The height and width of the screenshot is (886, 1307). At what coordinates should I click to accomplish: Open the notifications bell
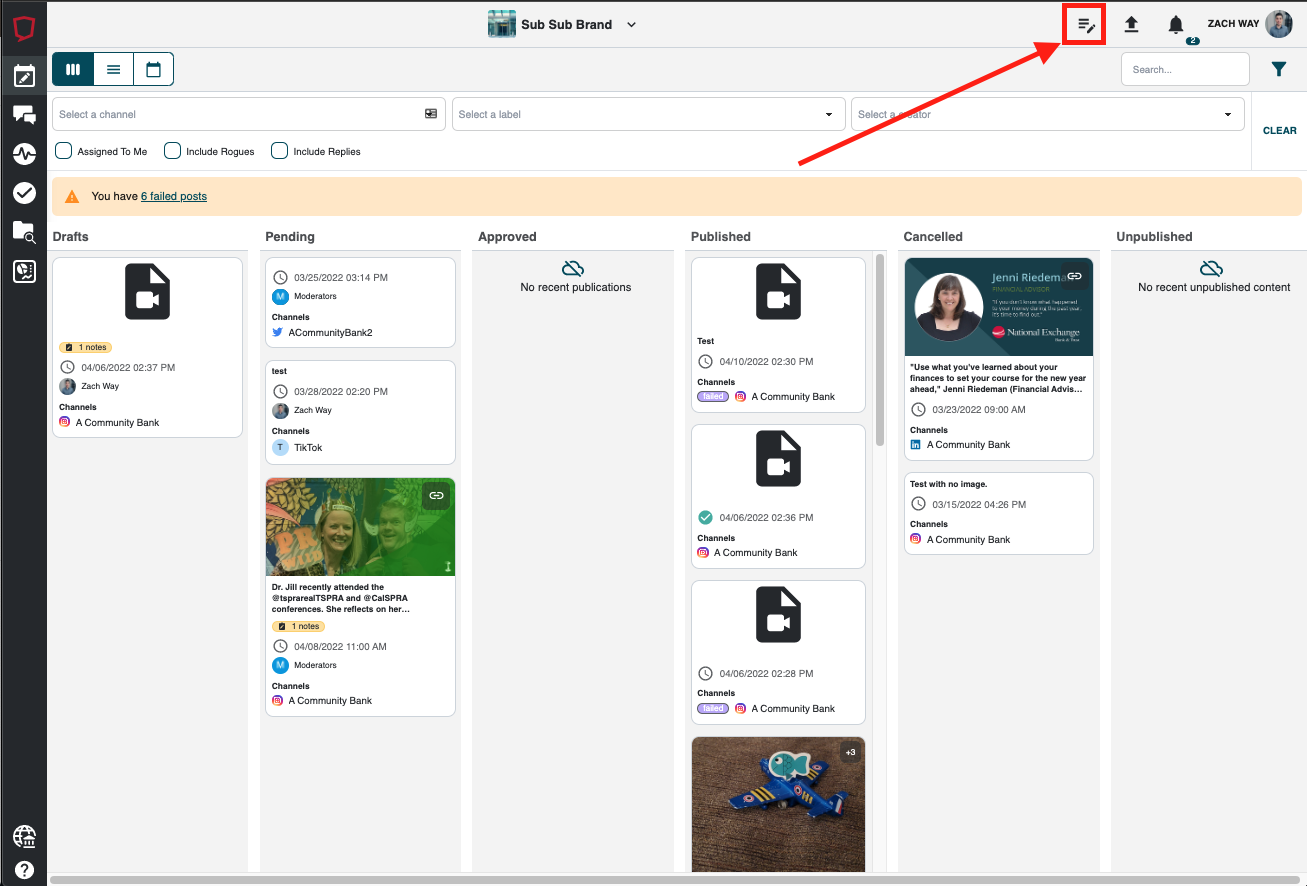1176,25
